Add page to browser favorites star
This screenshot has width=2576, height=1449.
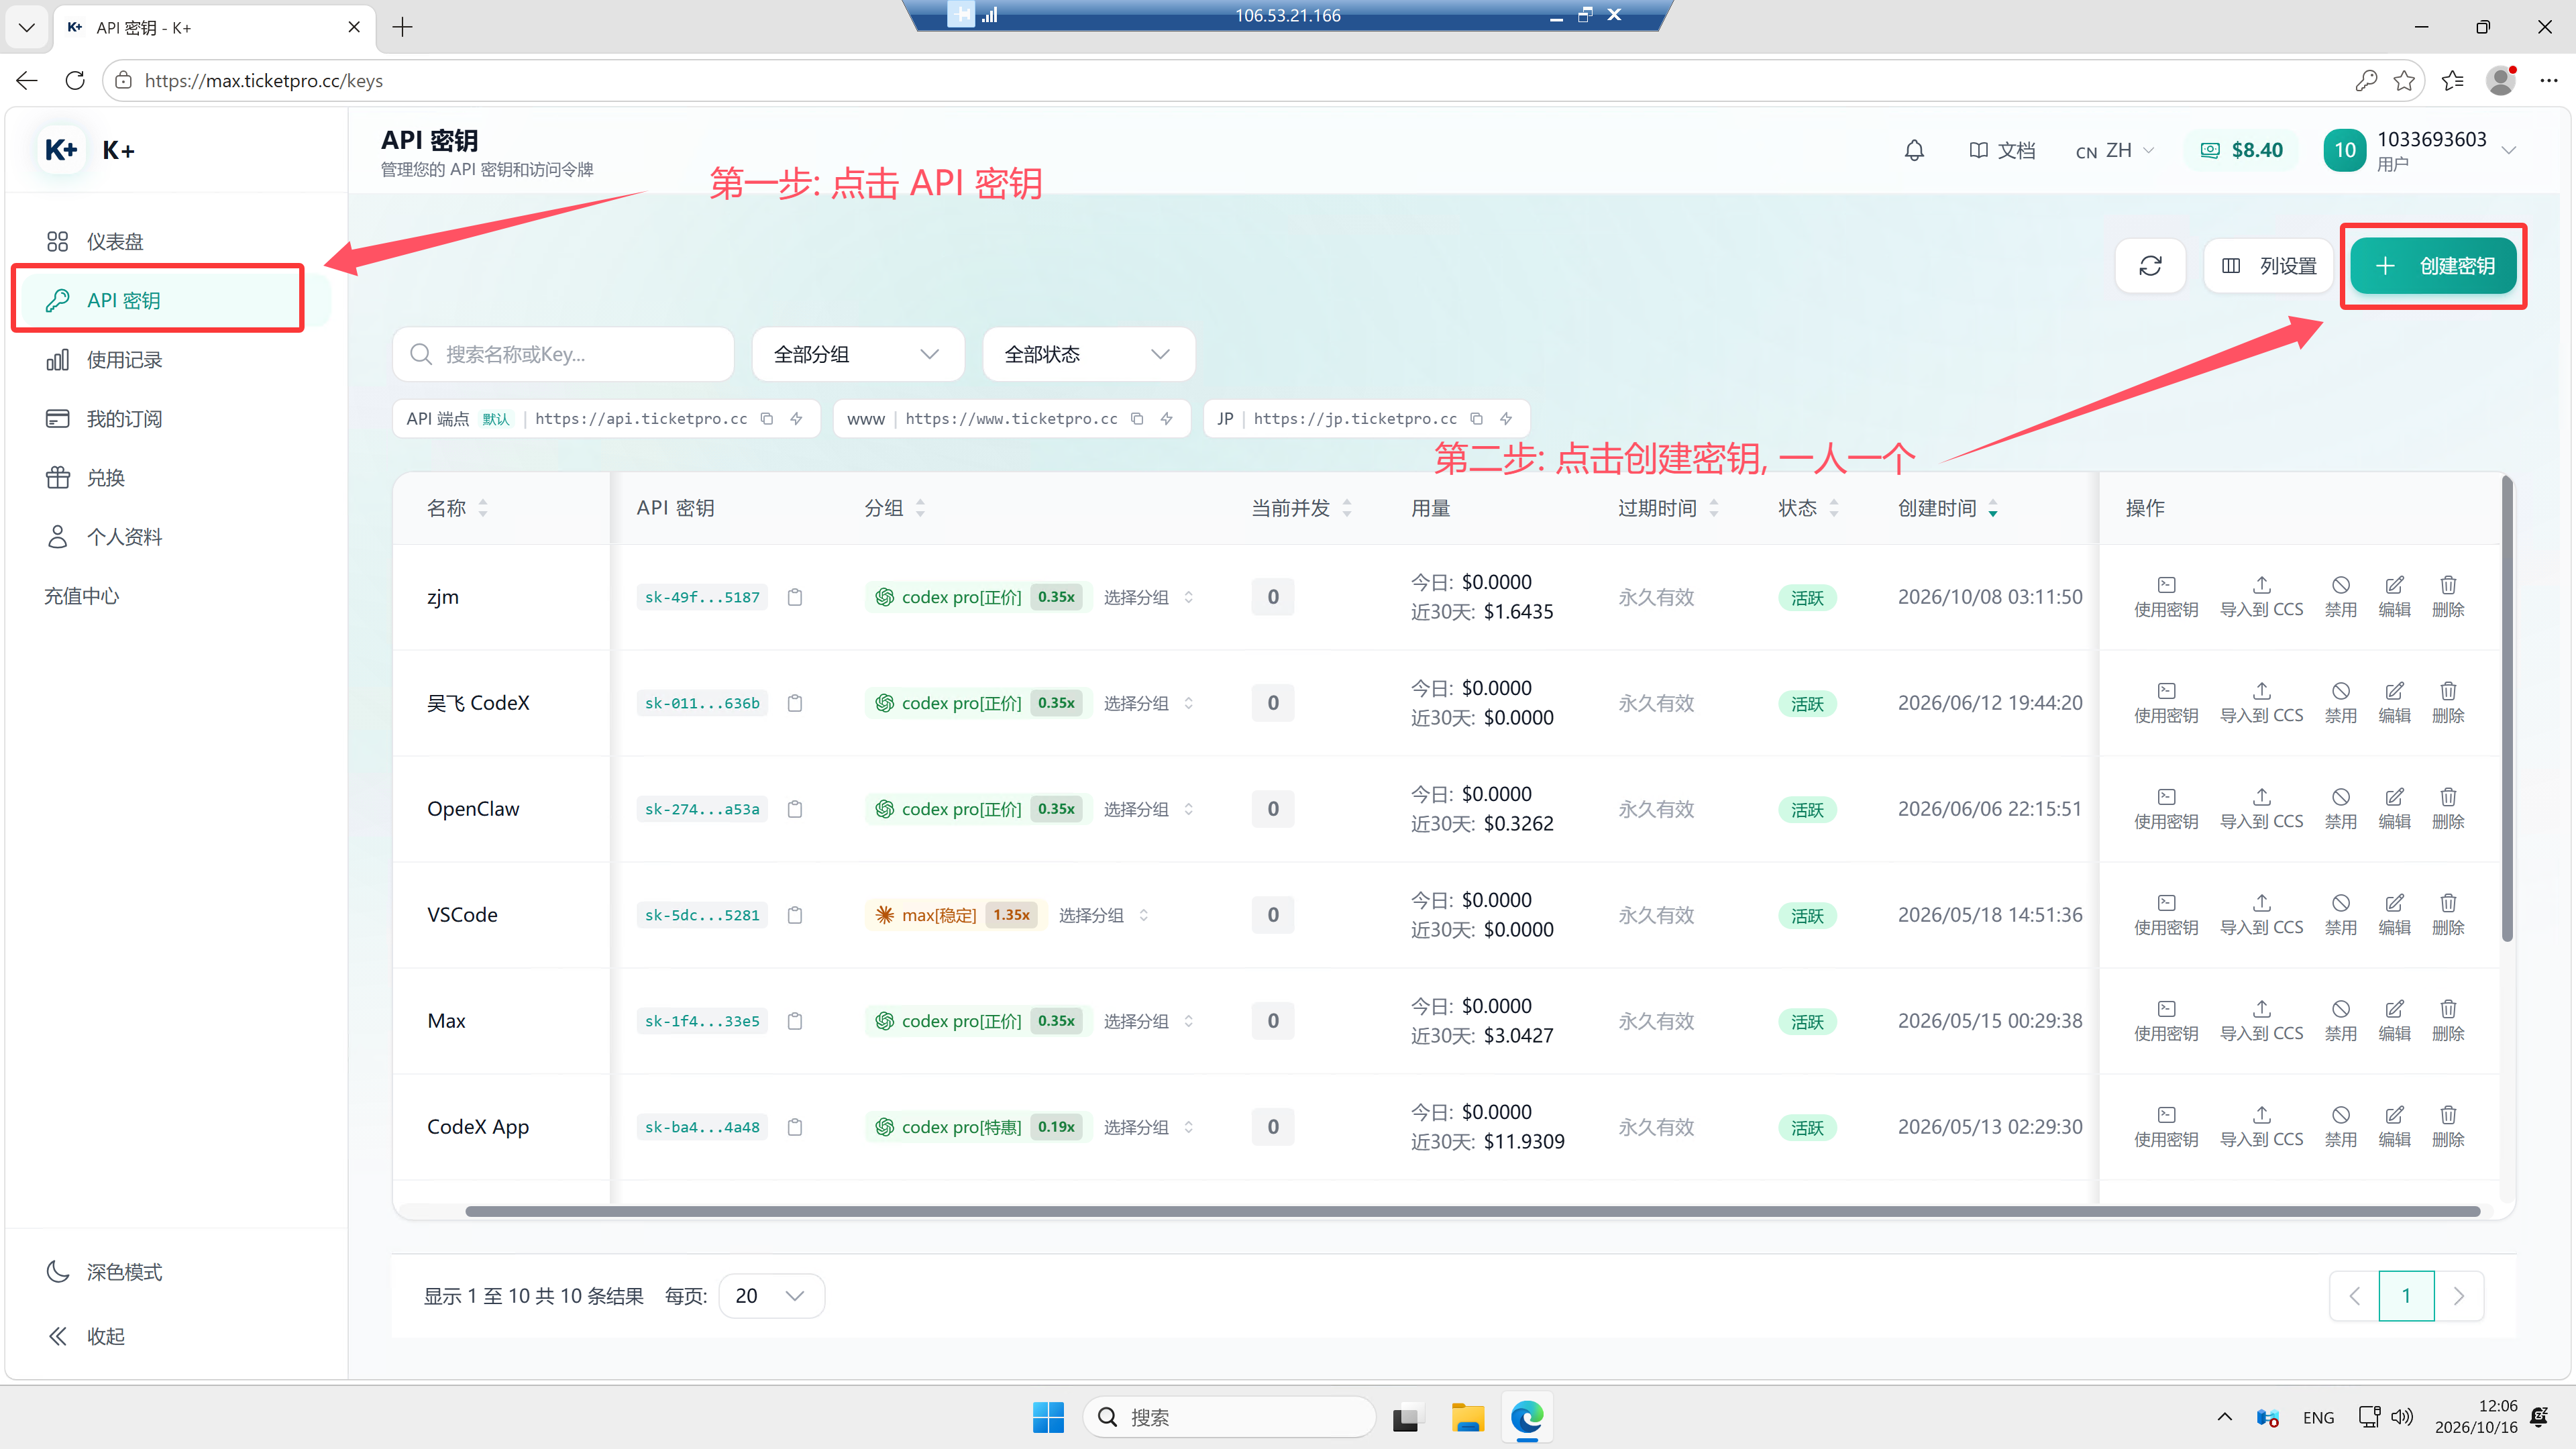click(2404, 81)
